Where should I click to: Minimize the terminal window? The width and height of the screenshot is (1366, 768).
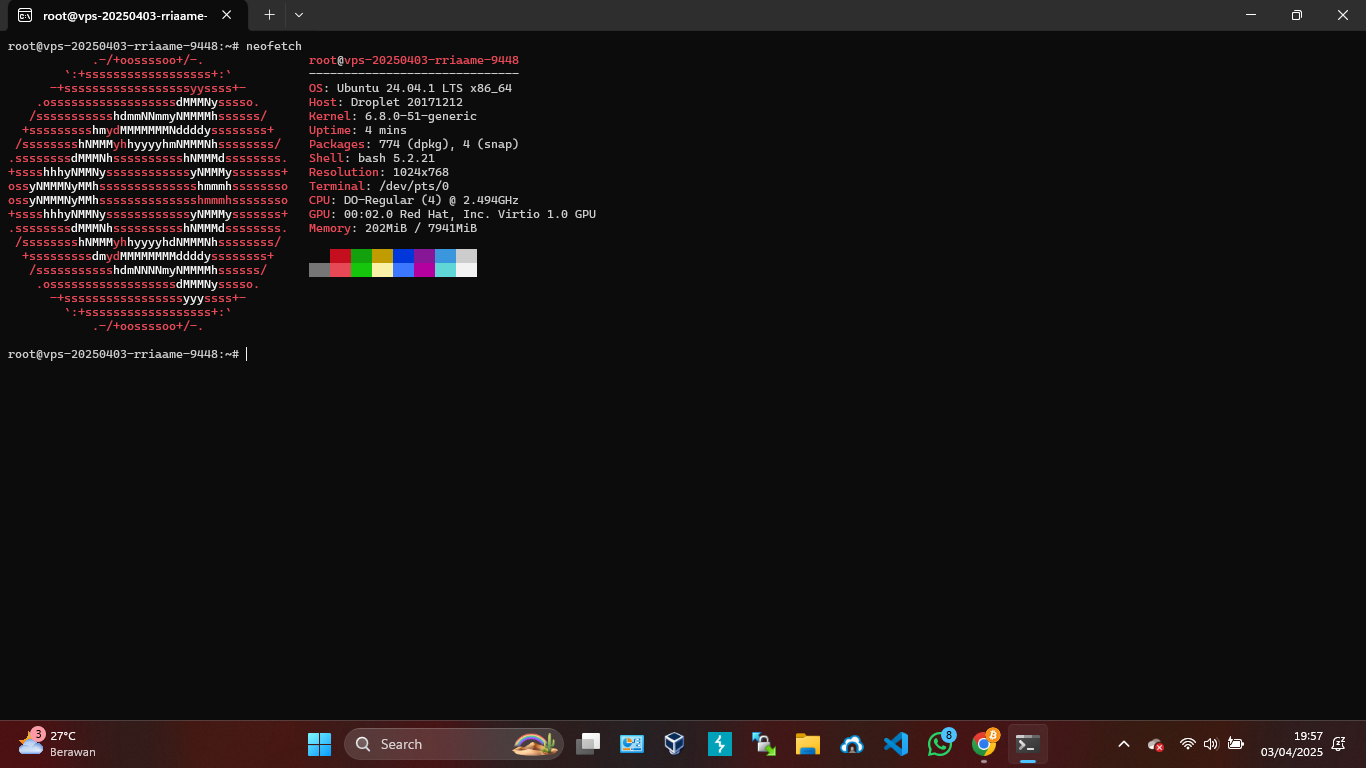1251,15
